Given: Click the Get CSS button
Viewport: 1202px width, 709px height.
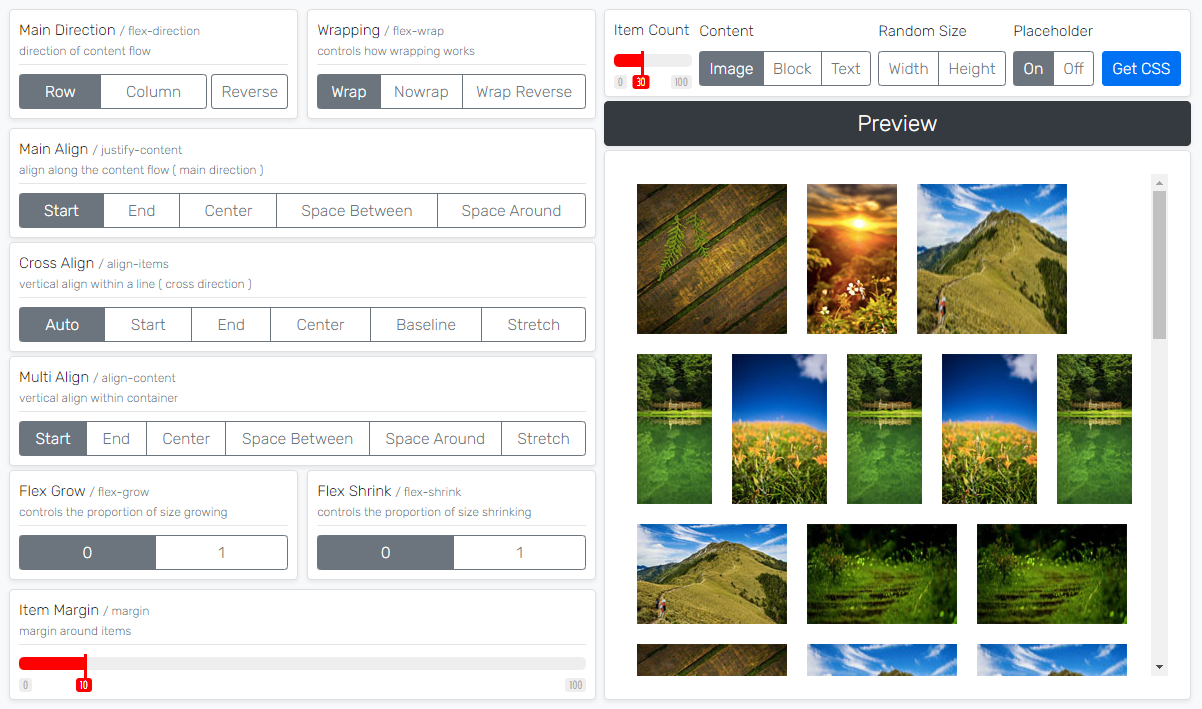Looking at the screenshot, I should point(1141,69).
